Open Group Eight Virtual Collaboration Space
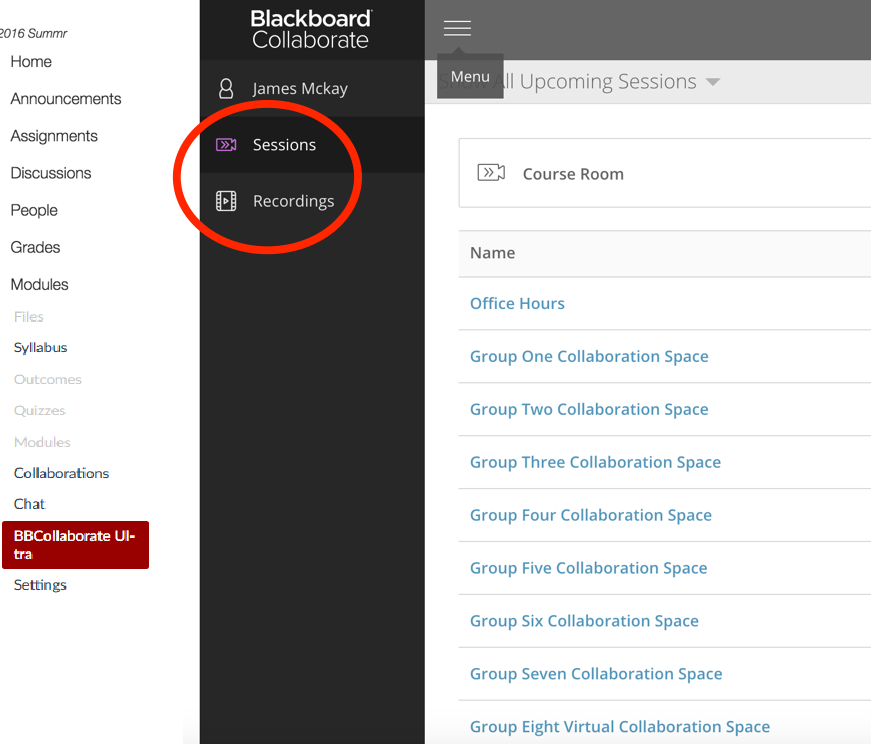Viewport: 871px width, 744px height. 620,727
